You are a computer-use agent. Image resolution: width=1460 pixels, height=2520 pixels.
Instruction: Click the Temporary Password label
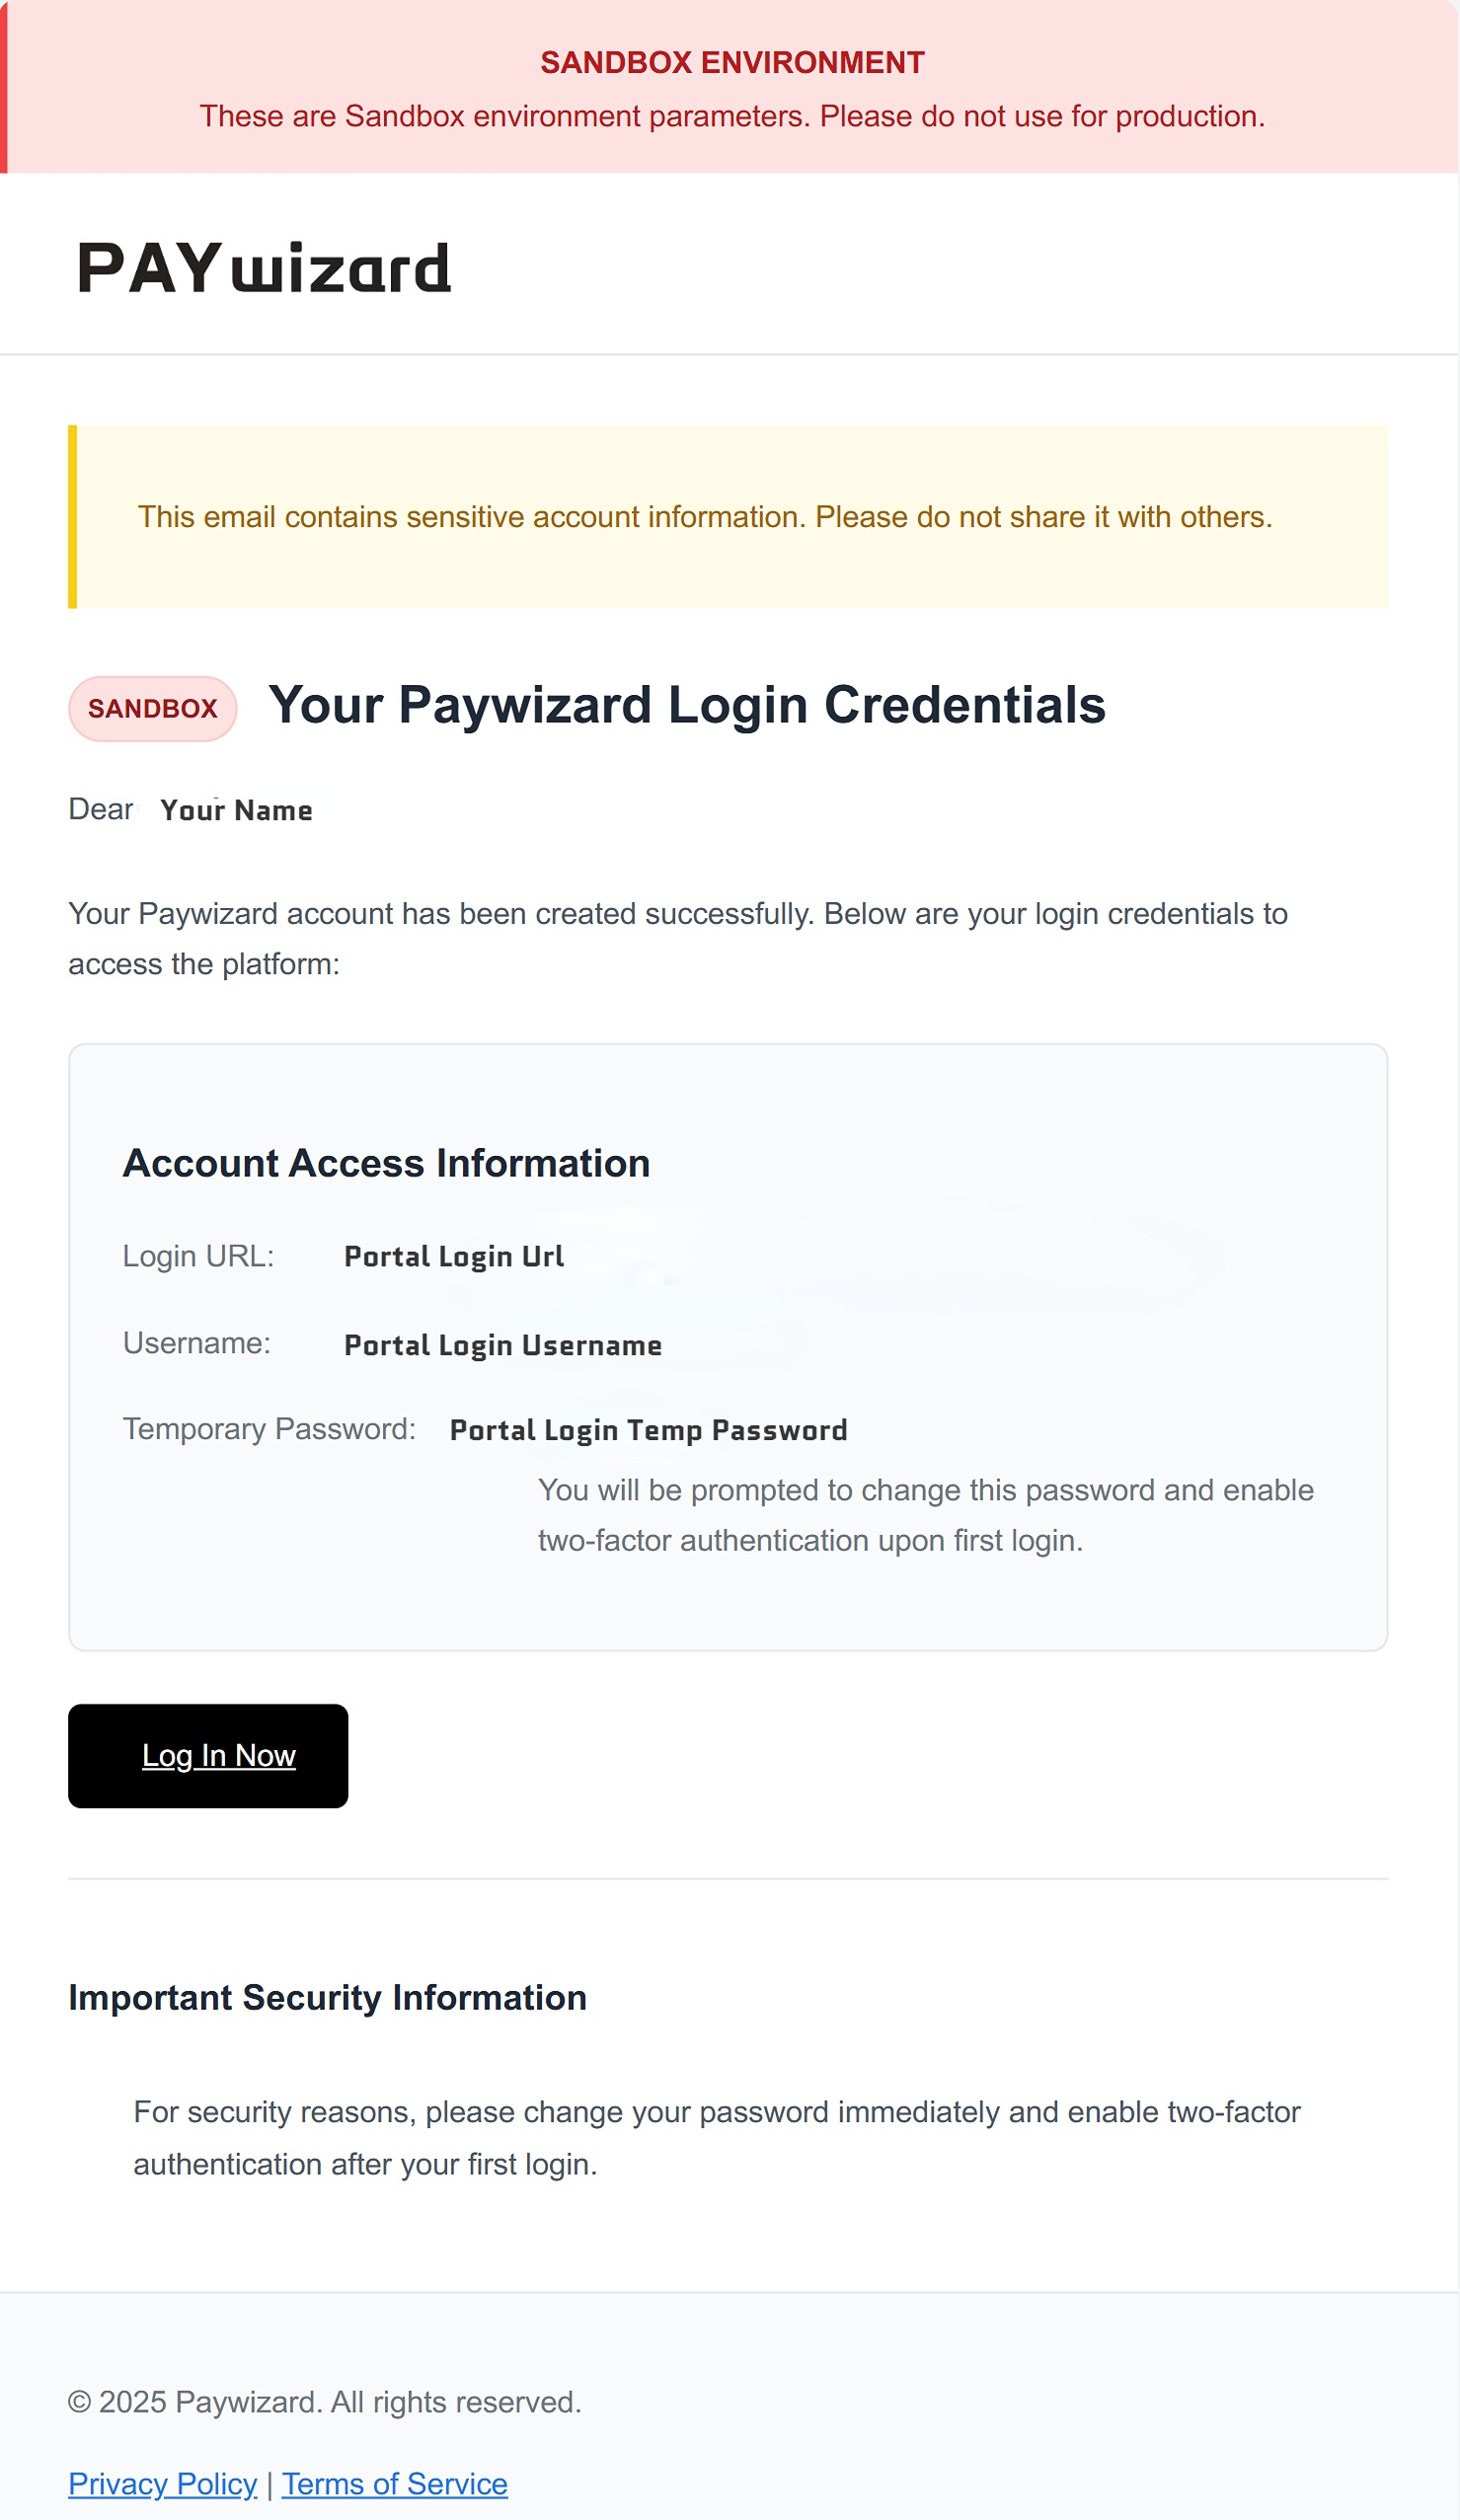[269, 1429]
